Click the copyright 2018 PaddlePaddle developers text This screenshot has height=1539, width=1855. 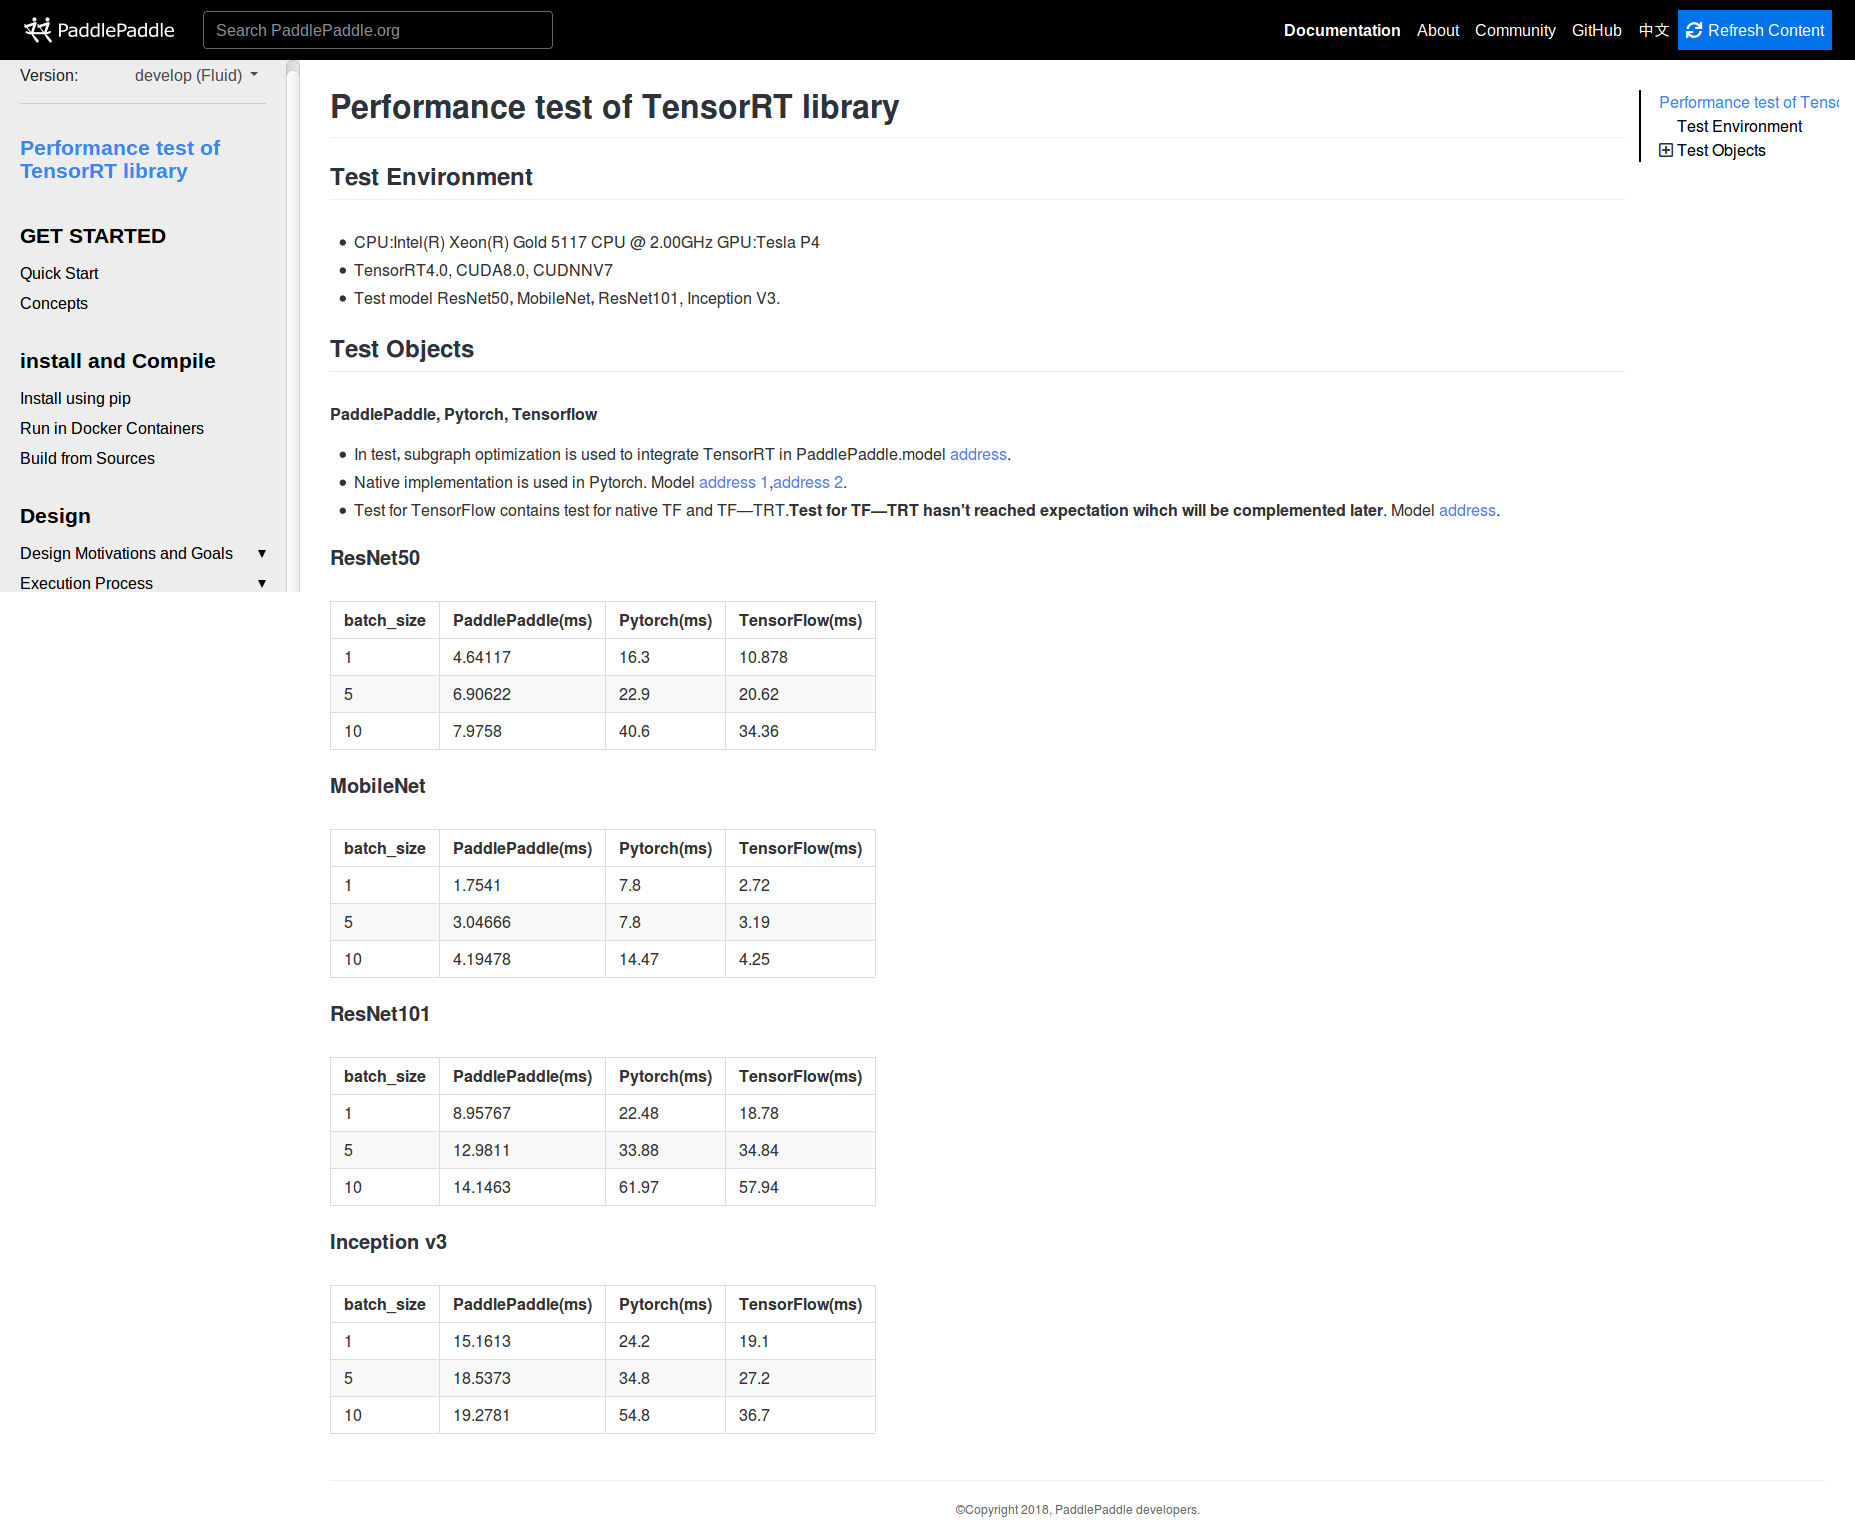click(x=1077, y=1510)
